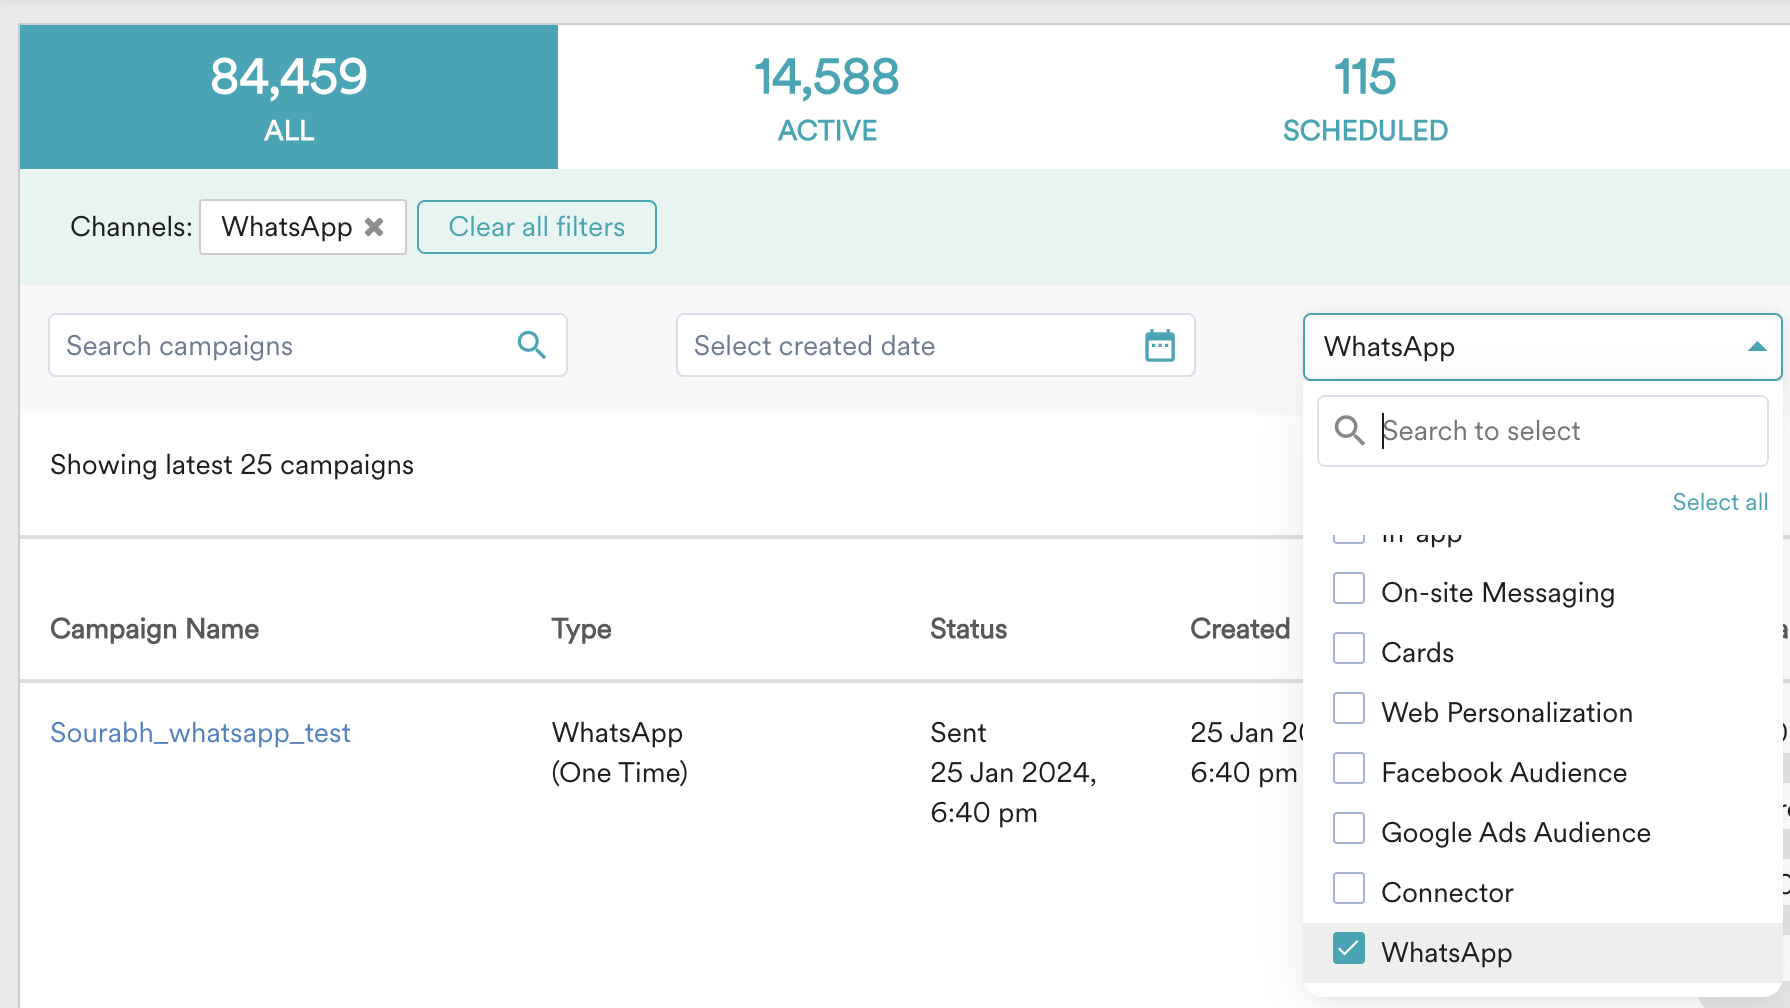
Task: Open the calendar icon for created date
Action: pyautogui.click(x=1159, y=346)
